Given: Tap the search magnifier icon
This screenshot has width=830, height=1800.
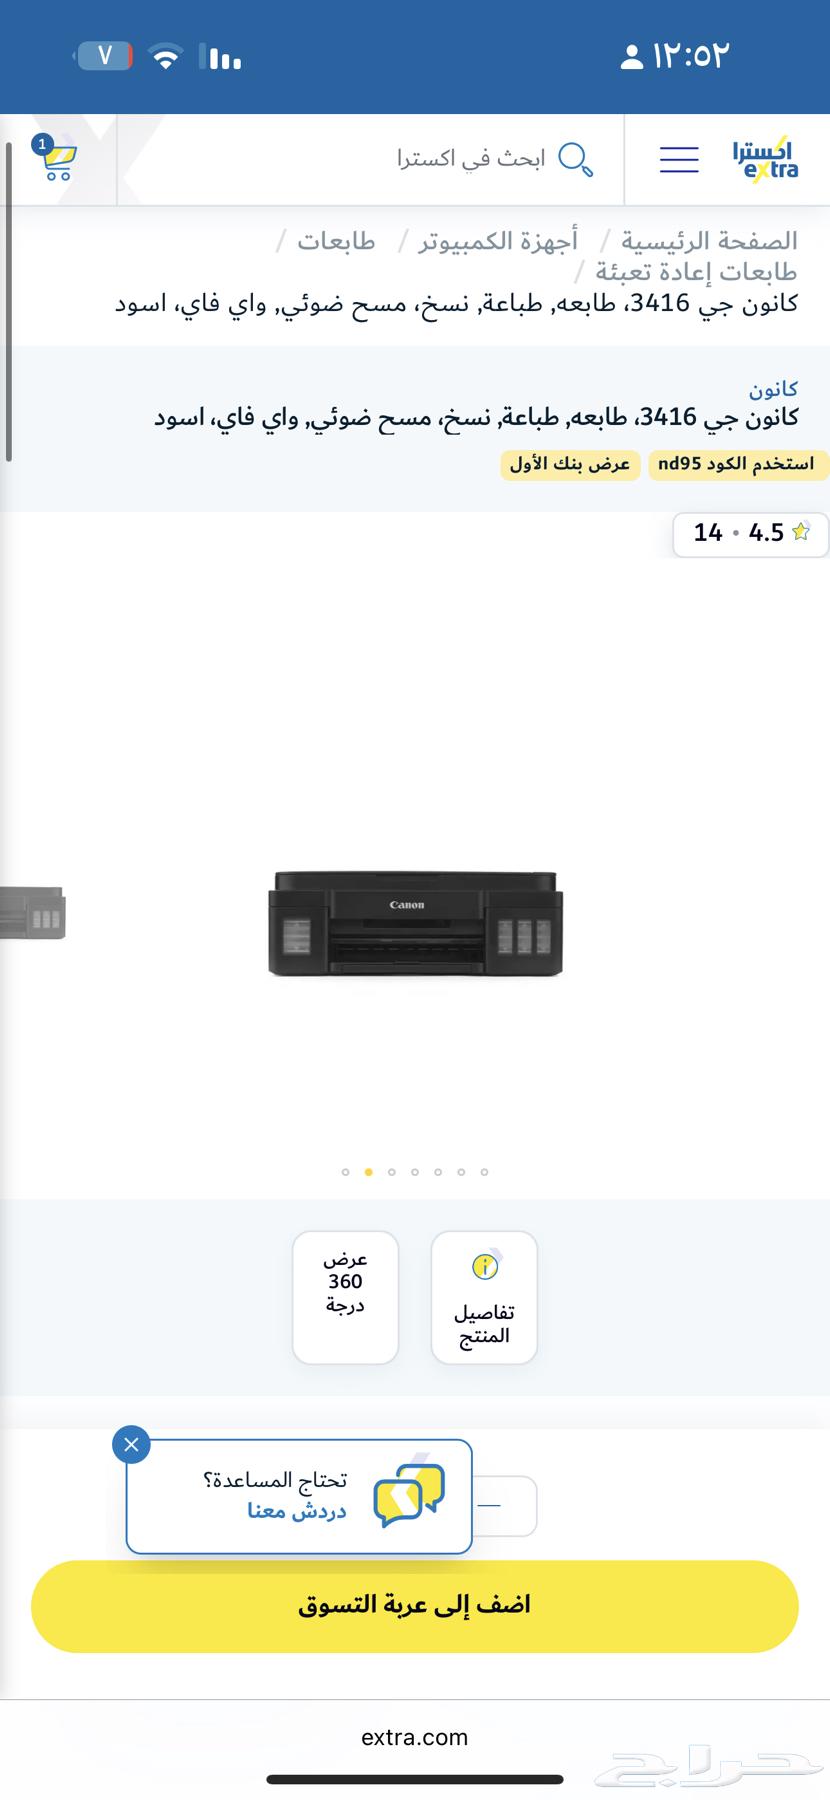Looking at the screenshot, I should [575, 159].
